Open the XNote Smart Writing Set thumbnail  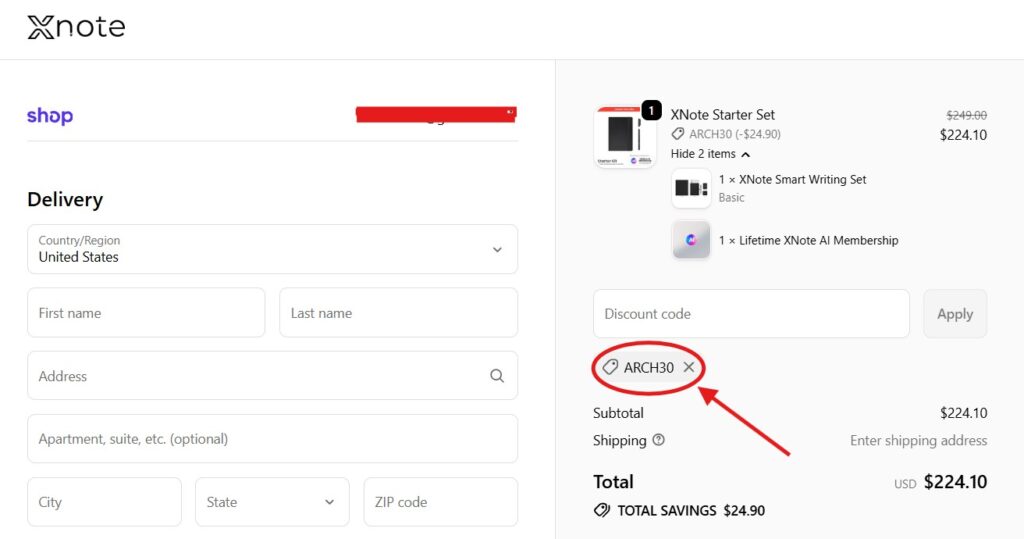[x=691, y=188]
